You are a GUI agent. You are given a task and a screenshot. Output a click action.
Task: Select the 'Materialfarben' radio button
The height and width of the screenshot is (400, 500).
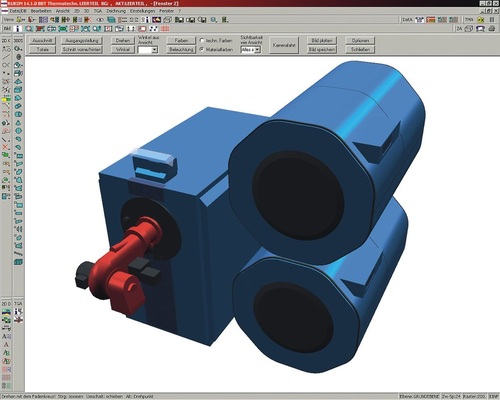pos(202,49)
